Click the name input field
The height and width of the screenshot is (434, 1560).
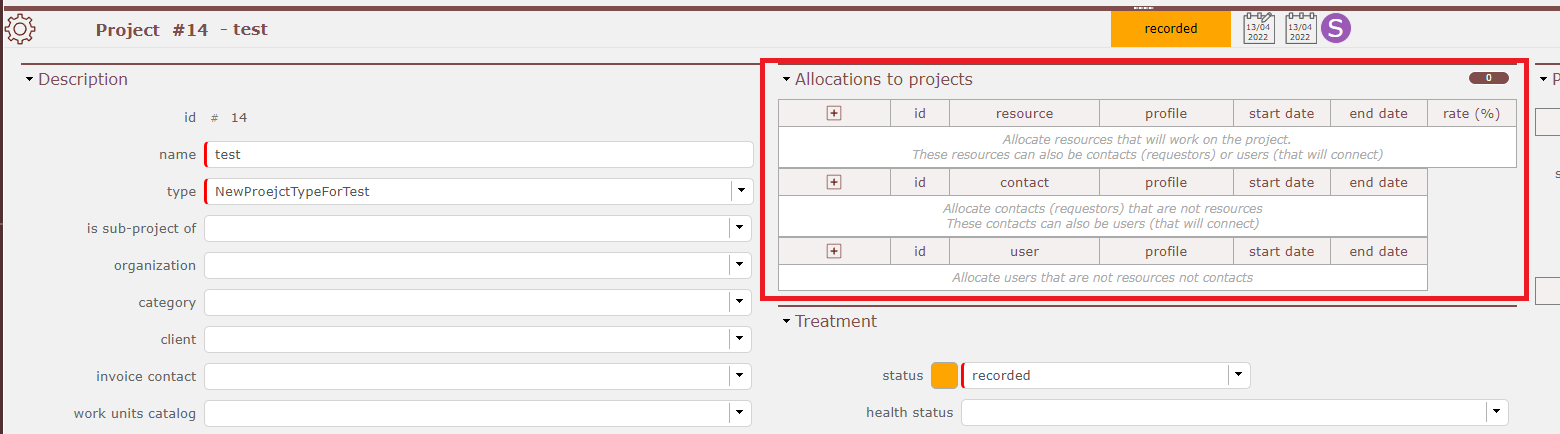click(x=480, y=155)
